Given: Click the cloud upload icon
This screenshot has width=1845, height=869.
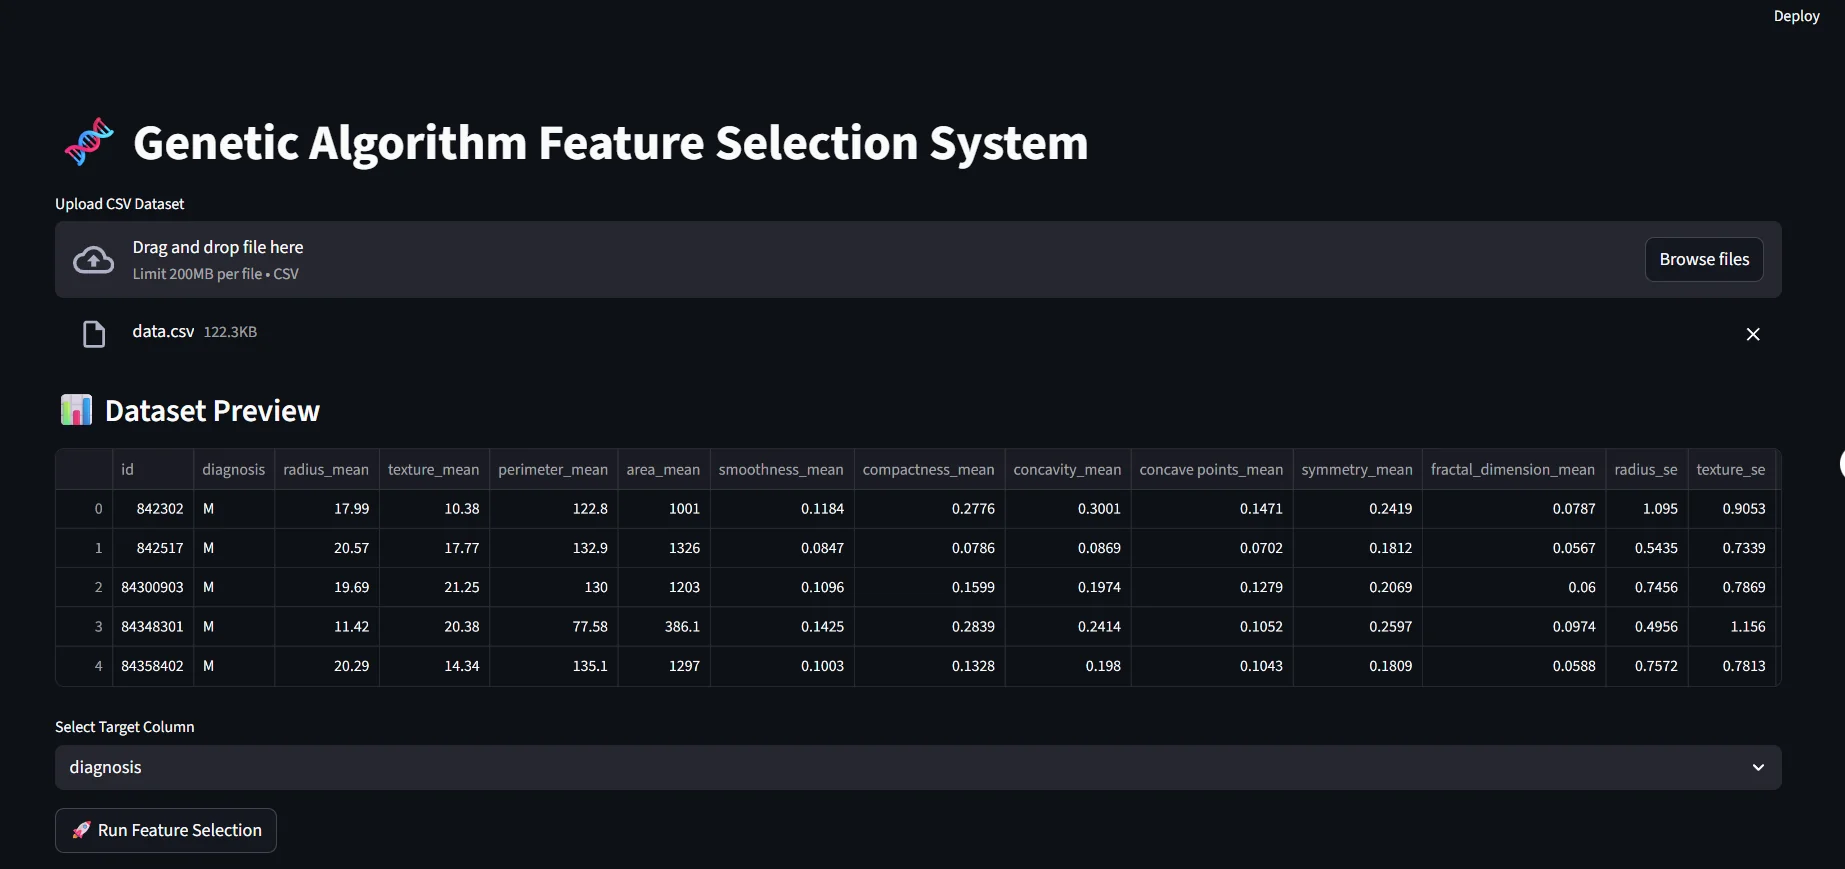Looking at the screenshot, I should 93,260.
